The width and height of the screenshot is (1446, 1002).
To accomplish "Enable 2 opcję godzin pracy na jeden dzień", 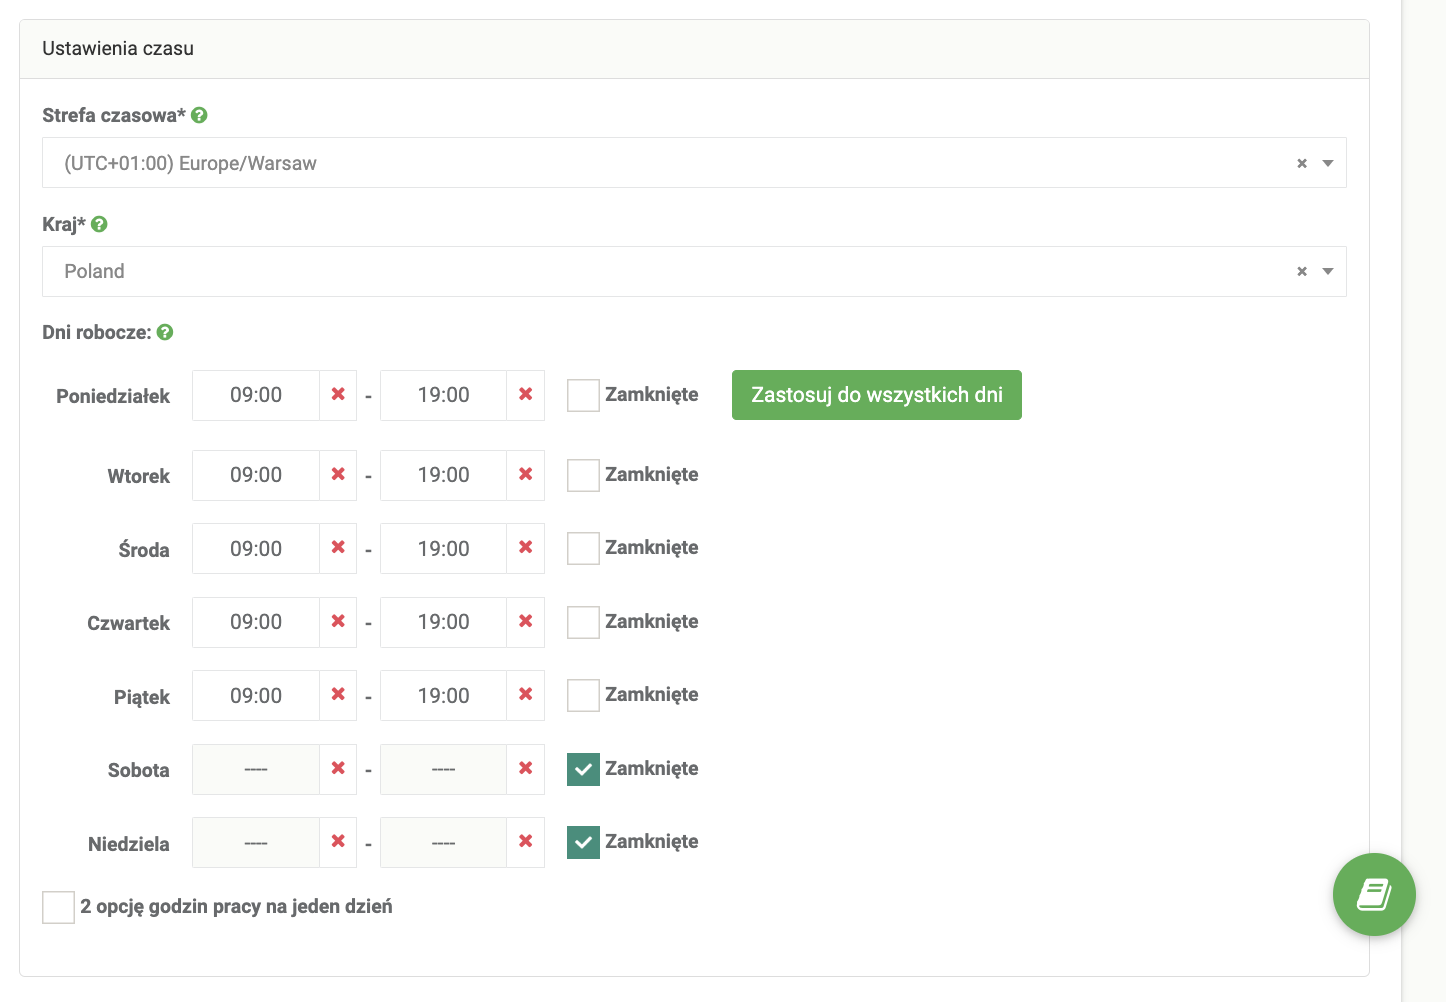I will [58, 907].
